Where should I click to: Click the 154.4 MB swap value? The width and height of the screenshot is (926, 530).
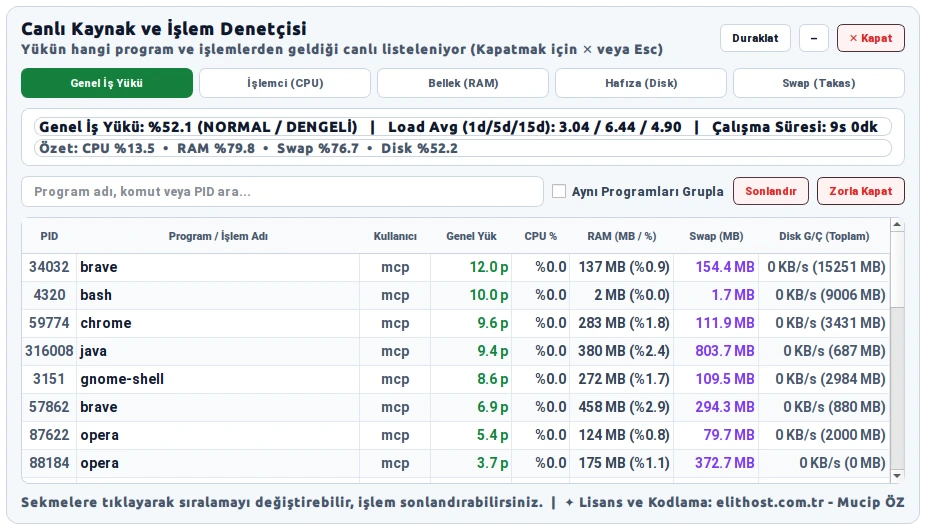[x=725, y=267]
